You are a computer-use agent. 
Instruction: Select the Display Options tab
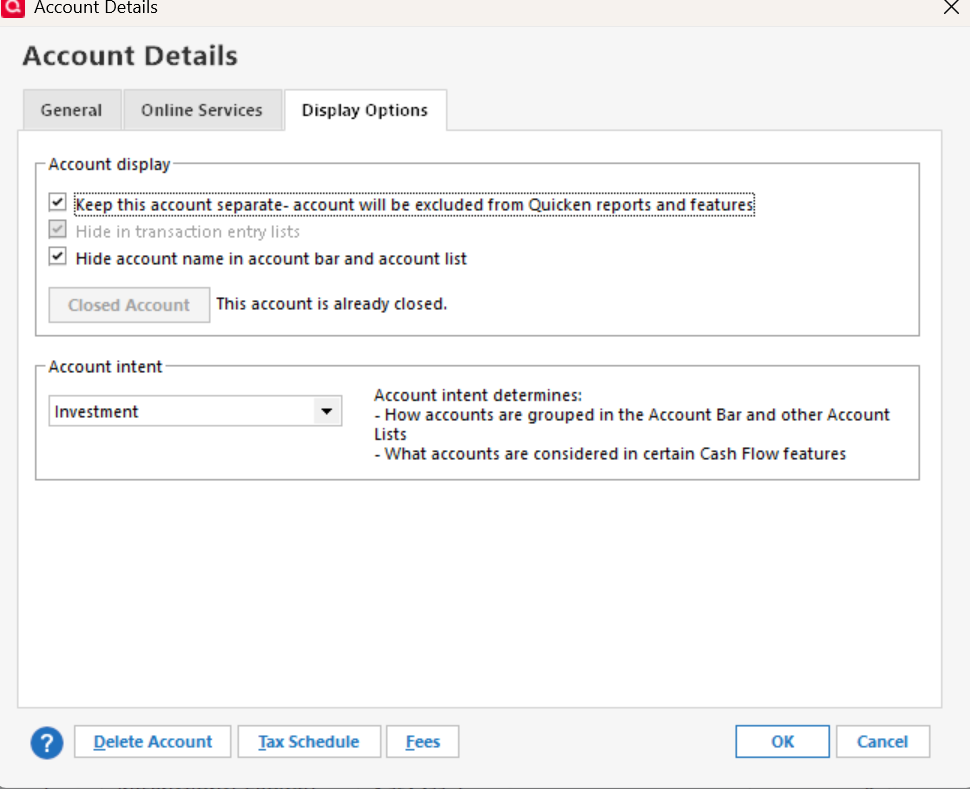[365, 110]
